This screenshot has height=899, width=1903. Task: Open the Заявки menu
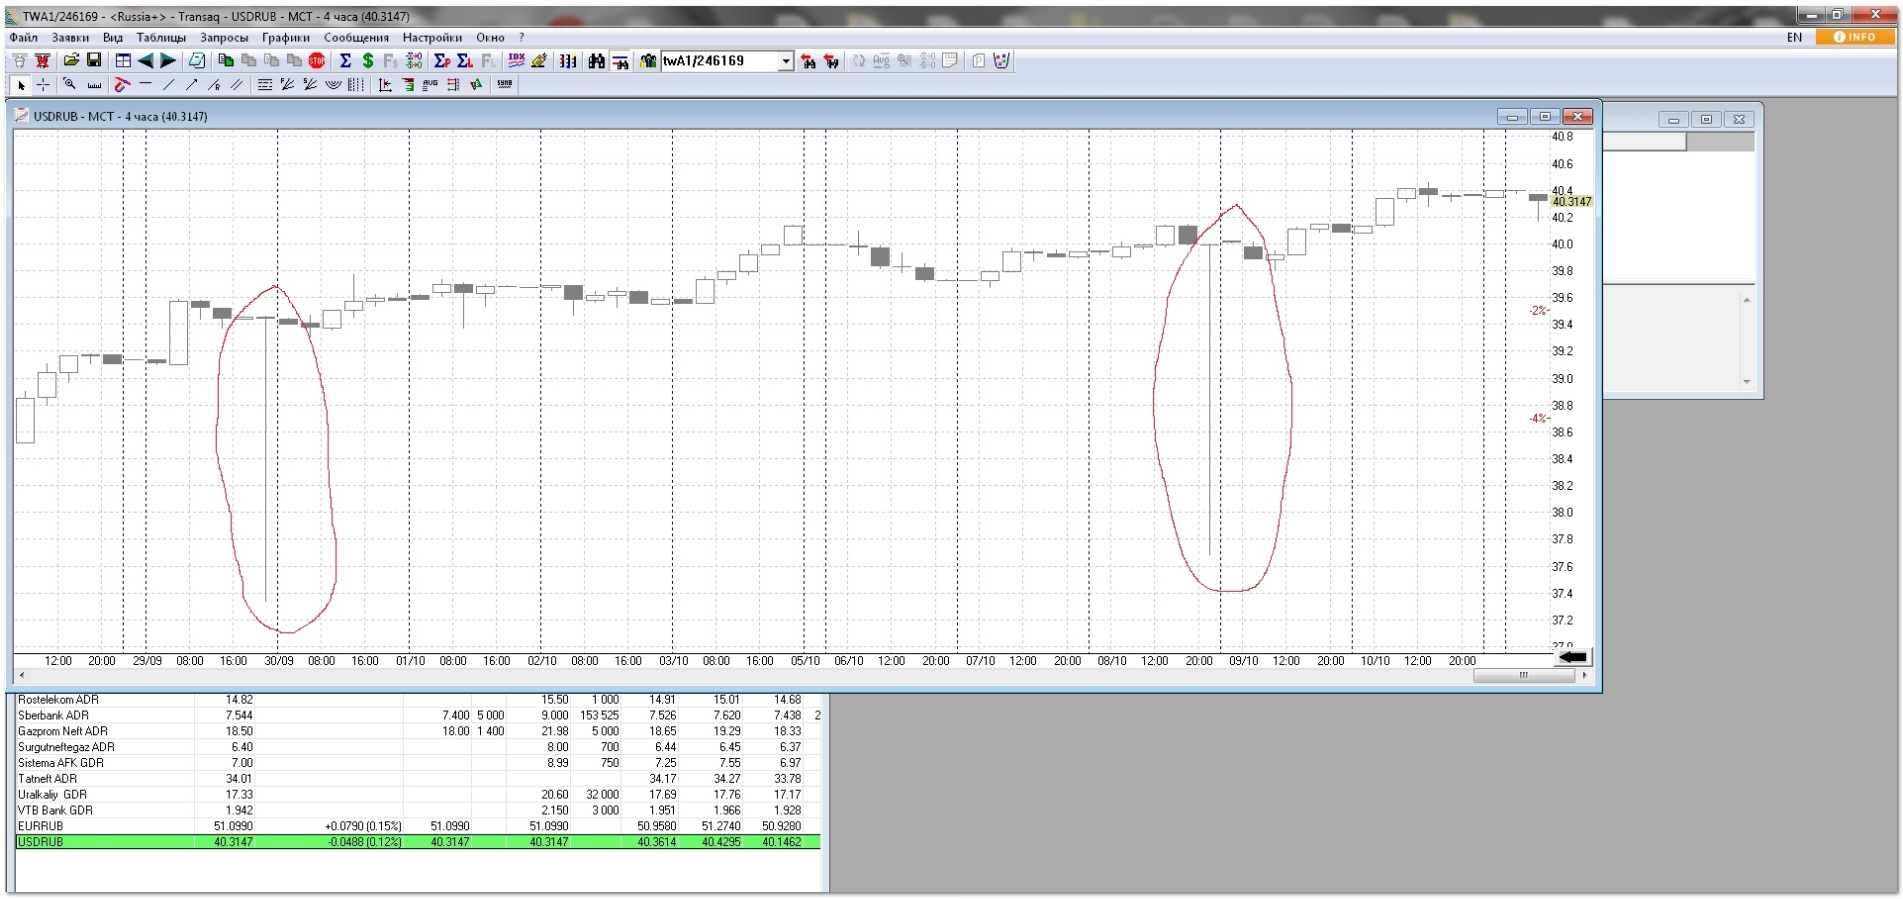click(70, 37)
